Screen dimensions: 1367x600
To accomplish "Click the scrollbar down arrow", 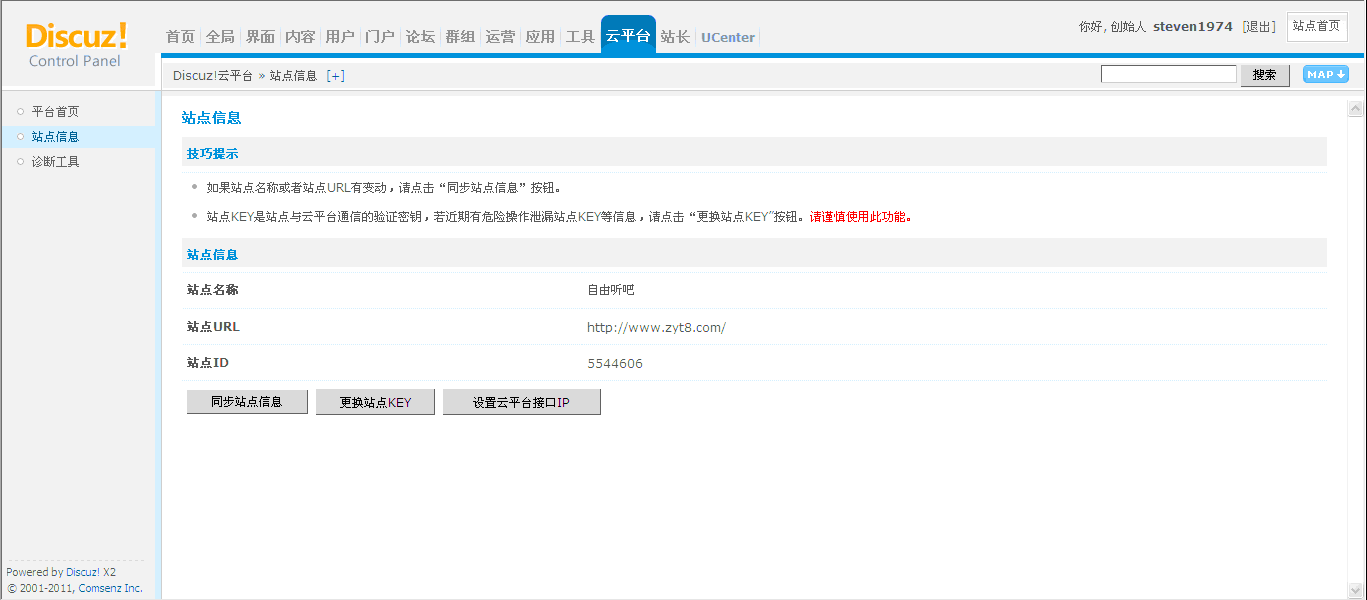I will pos(1356,589).
